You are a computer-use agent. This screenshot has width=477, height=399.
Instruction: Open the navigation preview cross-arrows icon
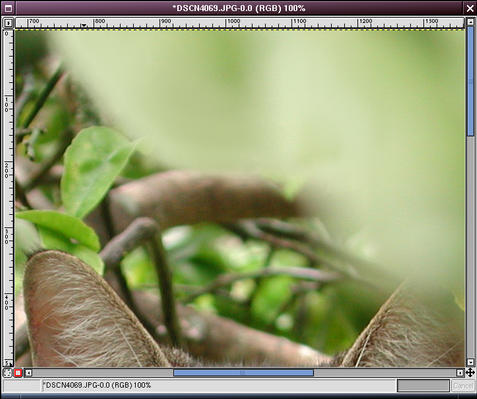[x=470, y=372]
